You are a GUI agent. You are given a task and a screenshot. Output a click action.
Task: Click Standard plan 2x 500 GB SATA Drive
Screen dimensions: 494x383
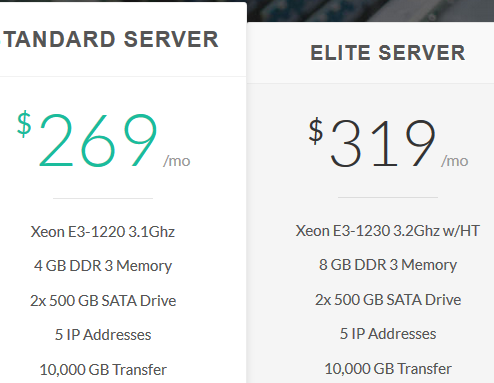(103, 301)
